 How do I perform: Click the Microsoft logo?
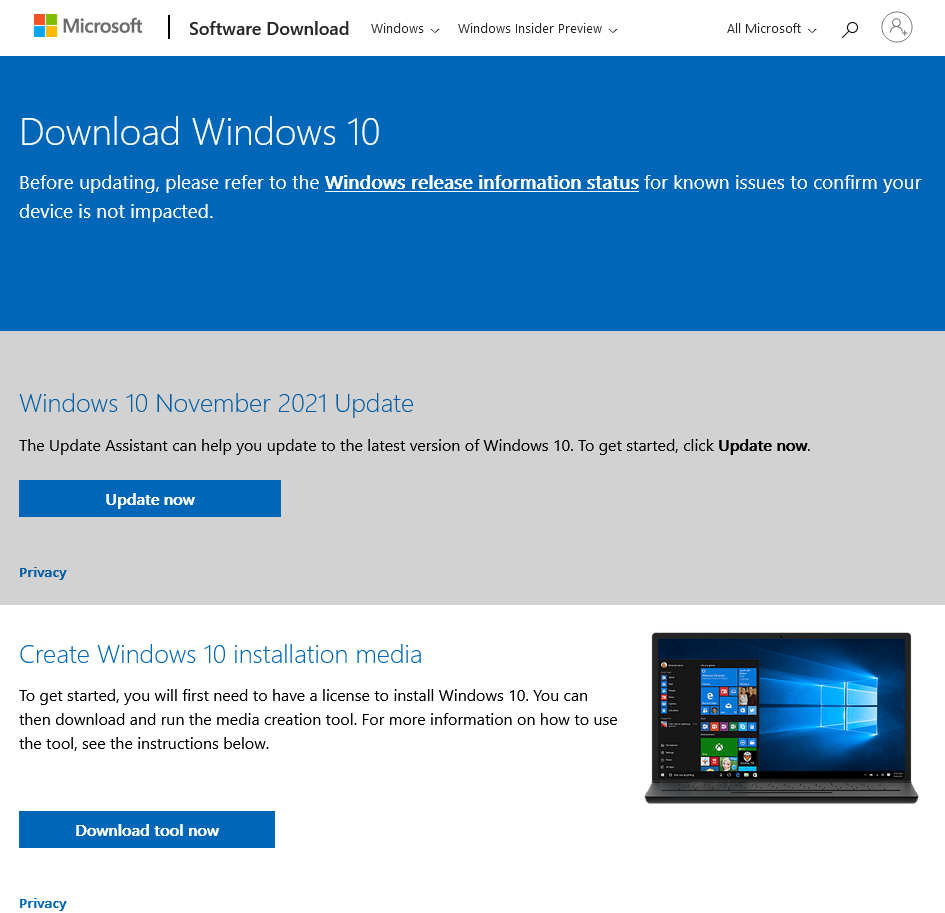coord(88,26)
